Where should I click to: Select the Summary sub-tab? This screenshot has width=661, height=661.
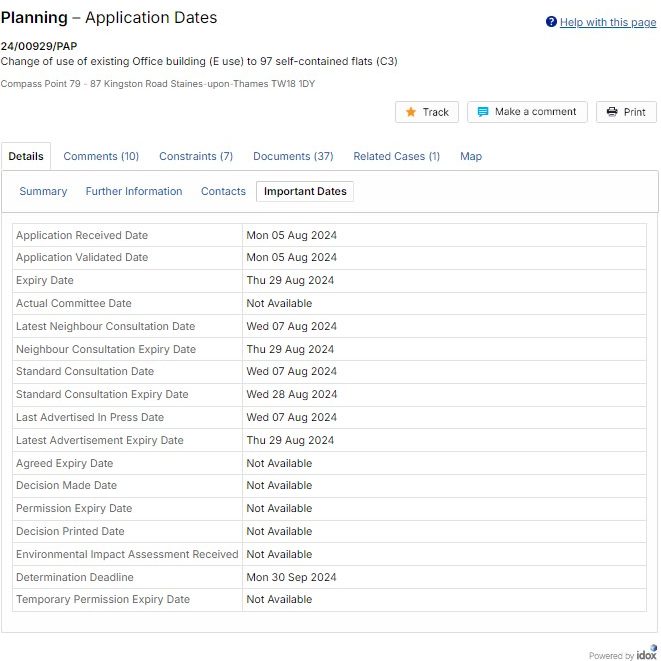coord(43,191)
